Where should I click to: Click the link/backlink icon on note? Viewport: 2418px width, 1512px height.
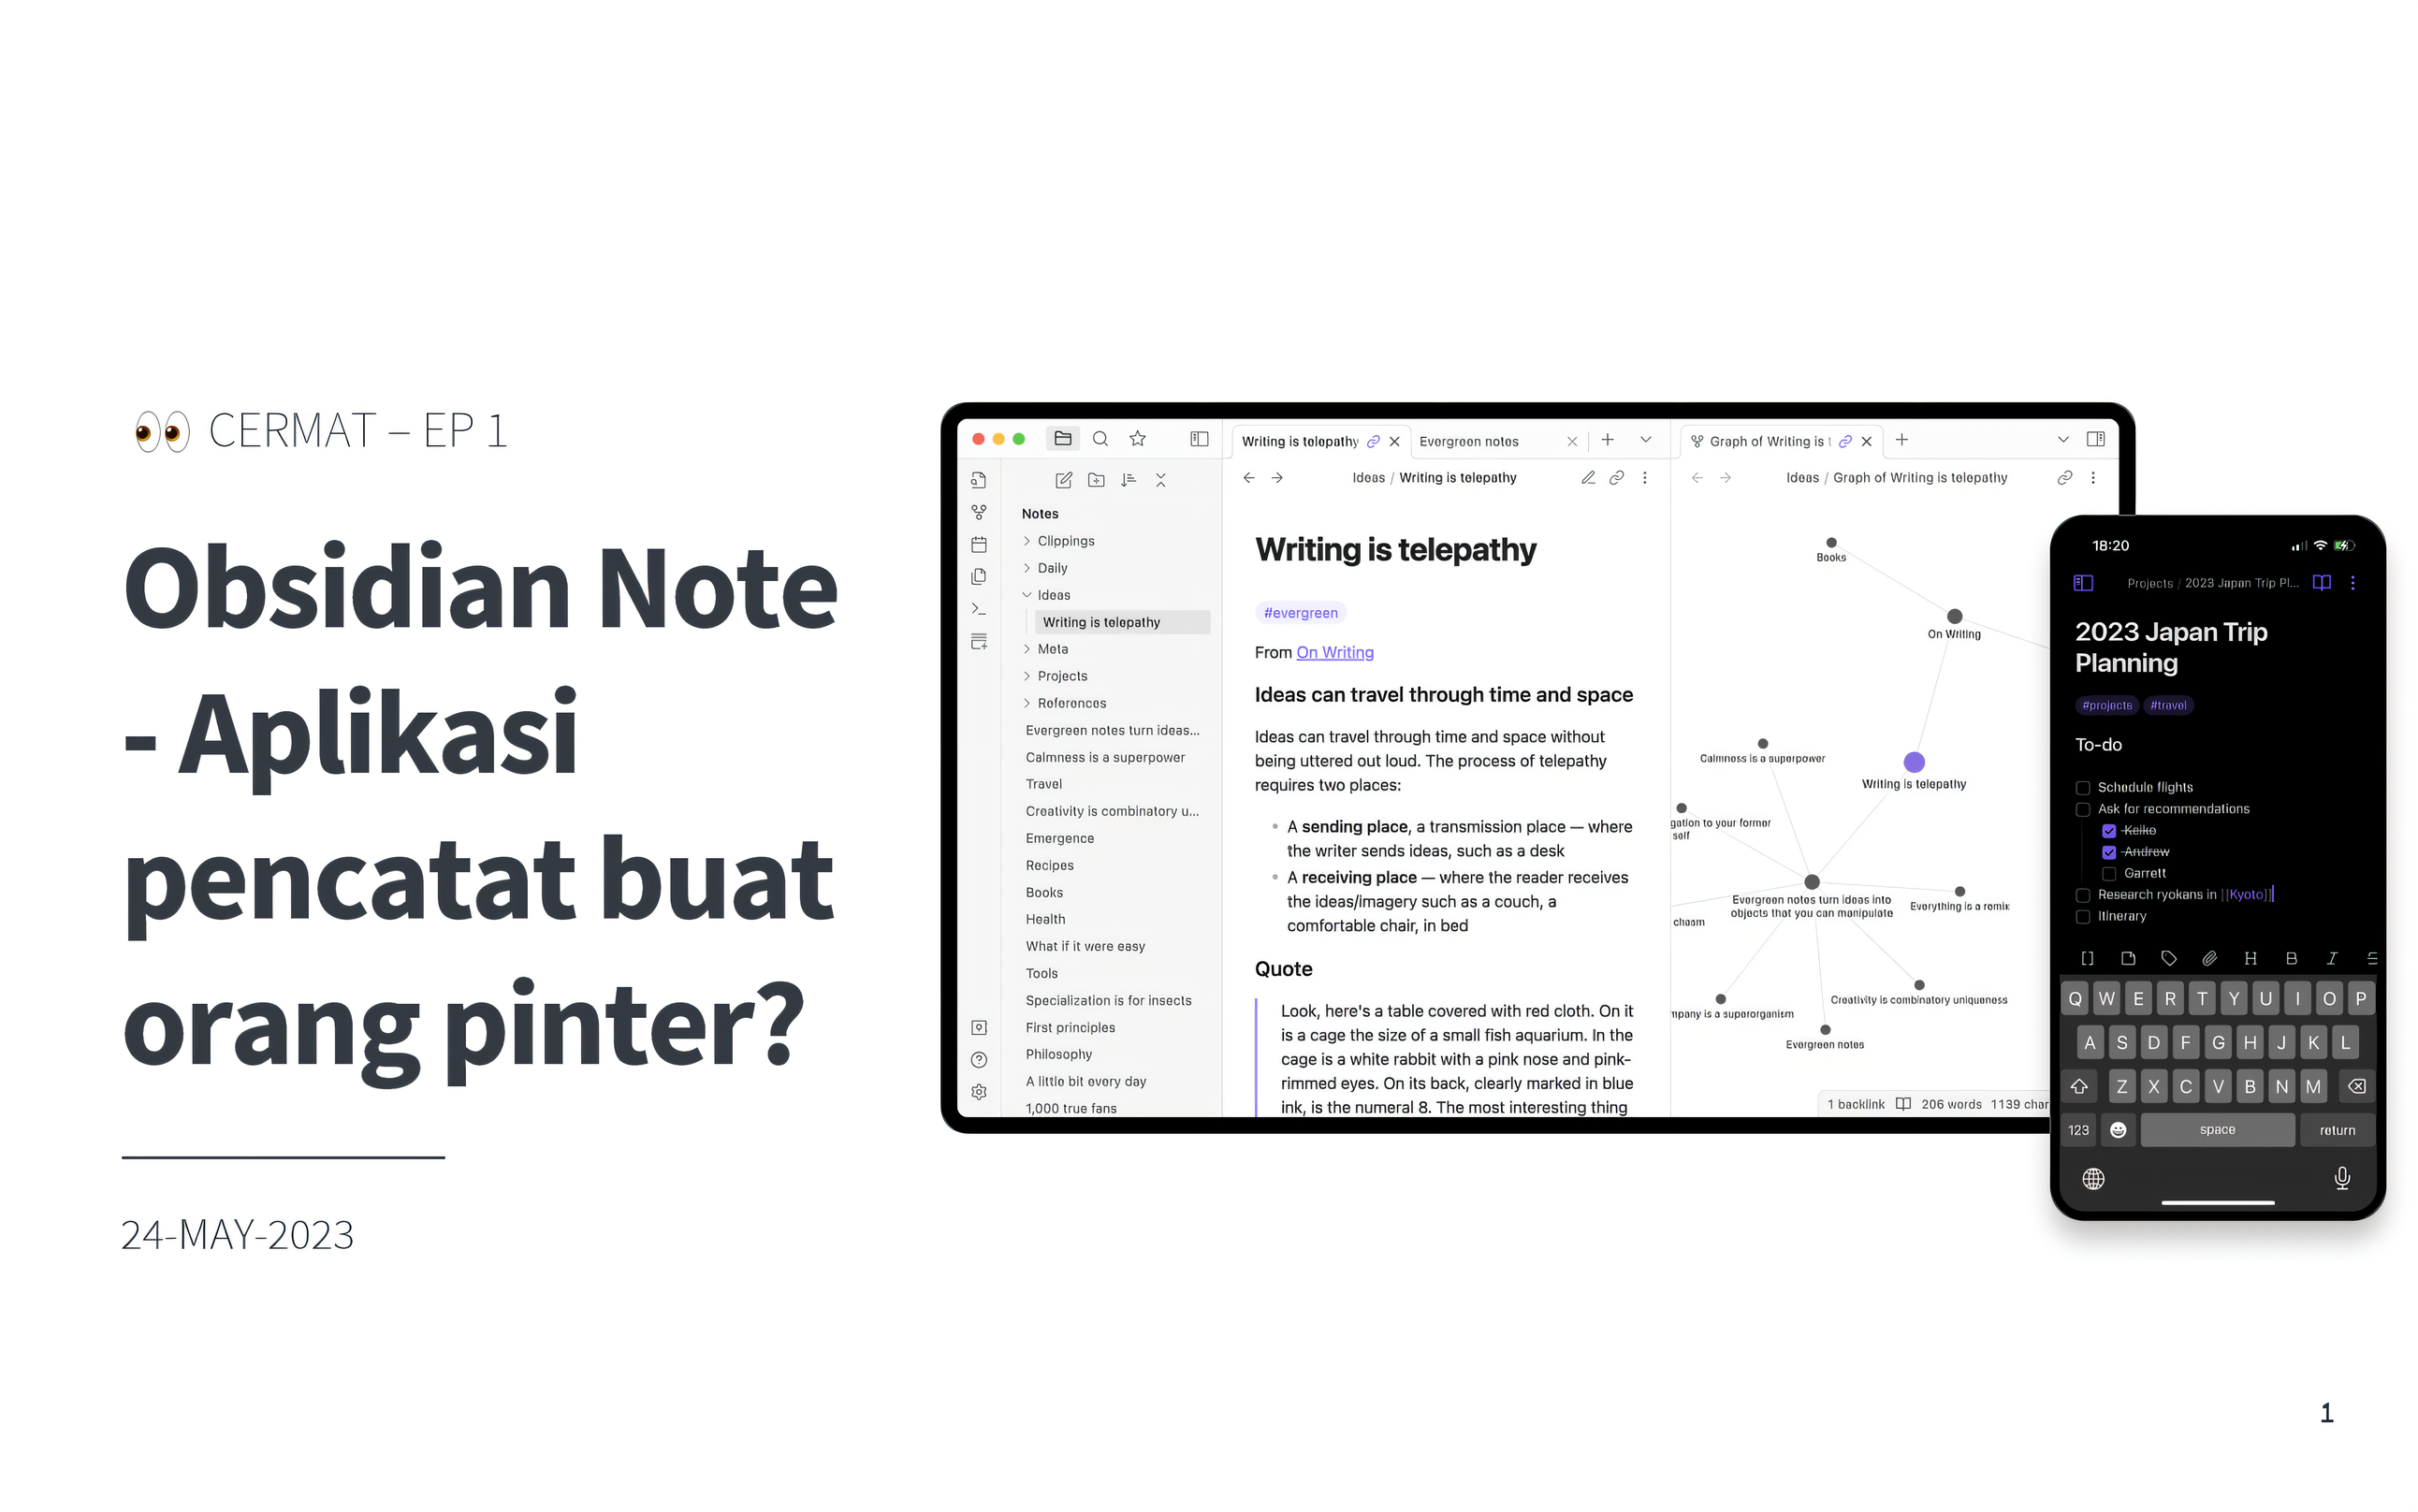click(x=1617, y=479)
